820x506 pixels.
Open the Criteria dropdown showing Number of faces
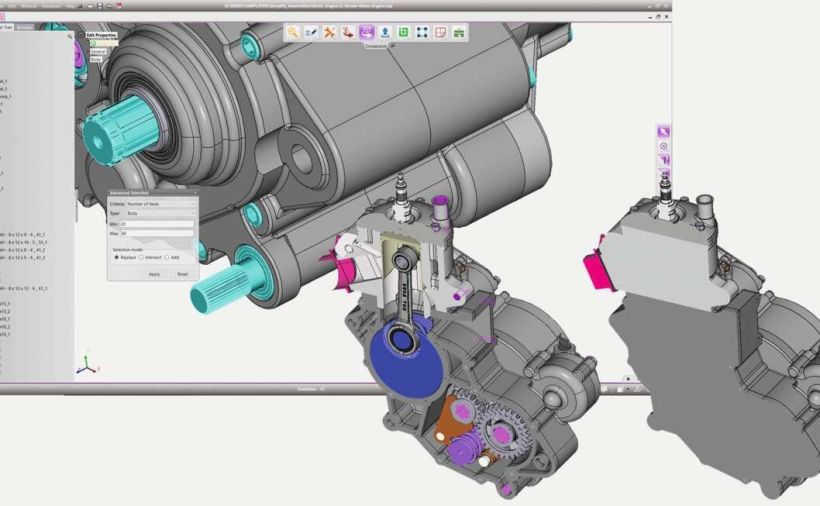click(160, 203)
